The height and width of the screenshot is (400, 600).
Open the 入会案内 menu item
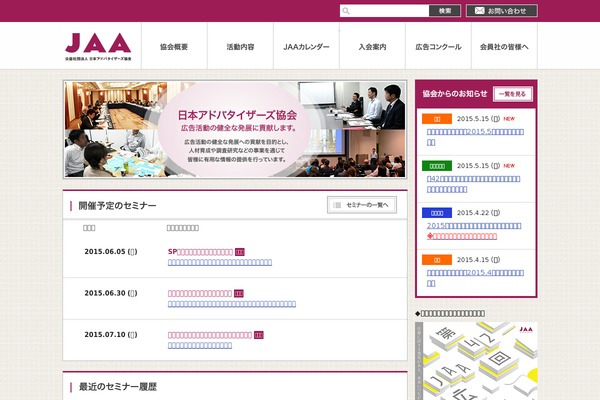pos(372,47)
